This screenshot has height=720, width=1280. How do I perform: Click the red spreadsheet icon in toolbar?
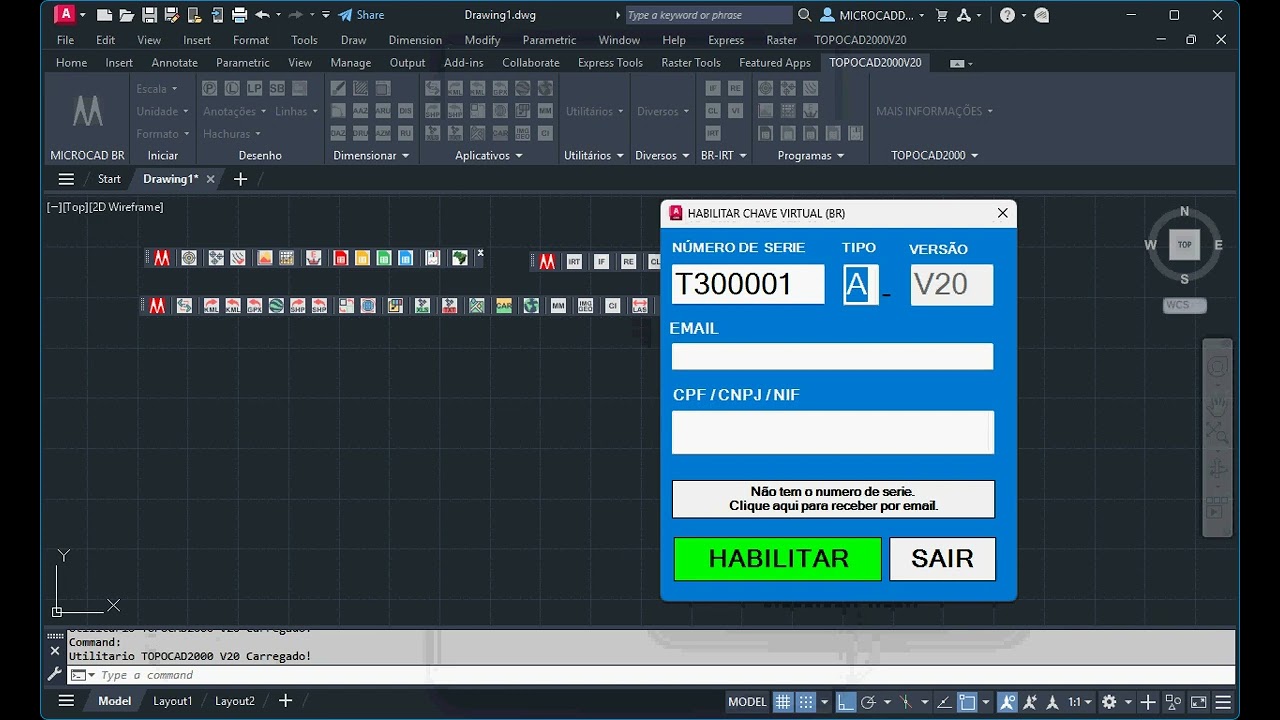coord(340,258)
